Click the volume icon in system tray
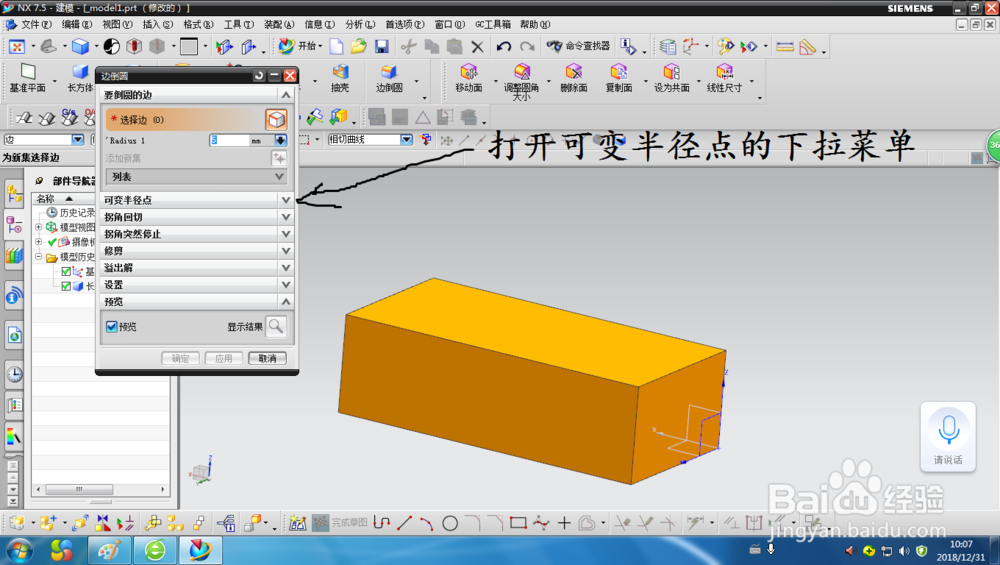This screenshot has height=565, width=1000. point(904,550)
